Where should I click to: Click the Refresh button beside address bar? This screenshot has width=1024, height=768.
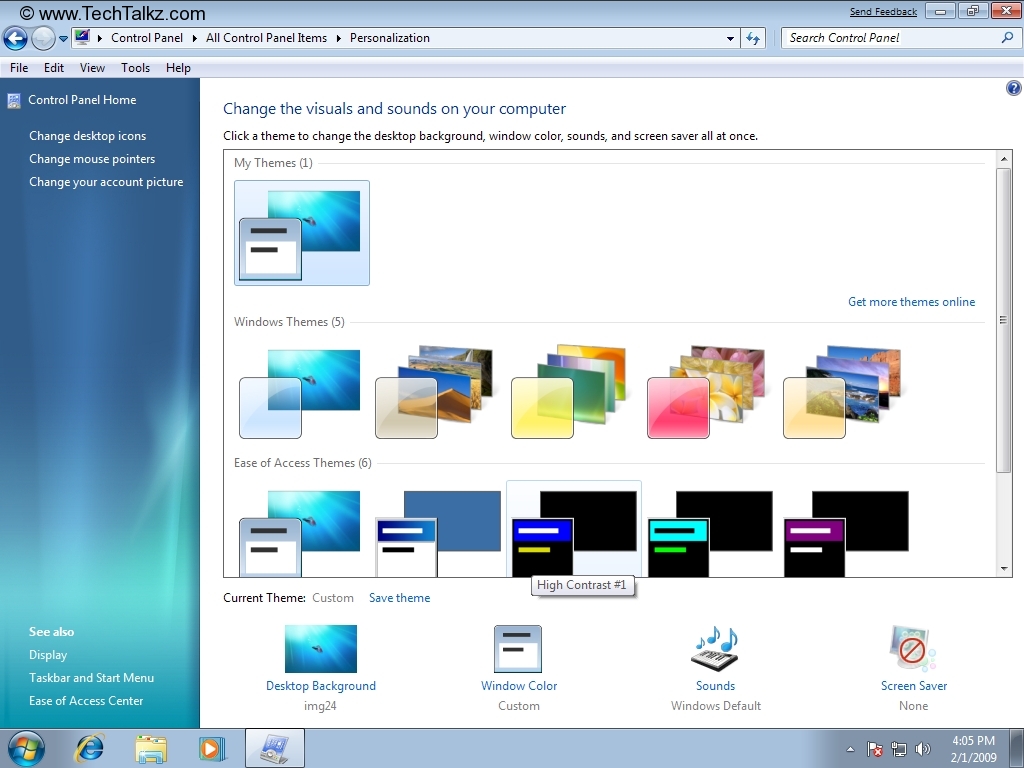tap(753, 38)
